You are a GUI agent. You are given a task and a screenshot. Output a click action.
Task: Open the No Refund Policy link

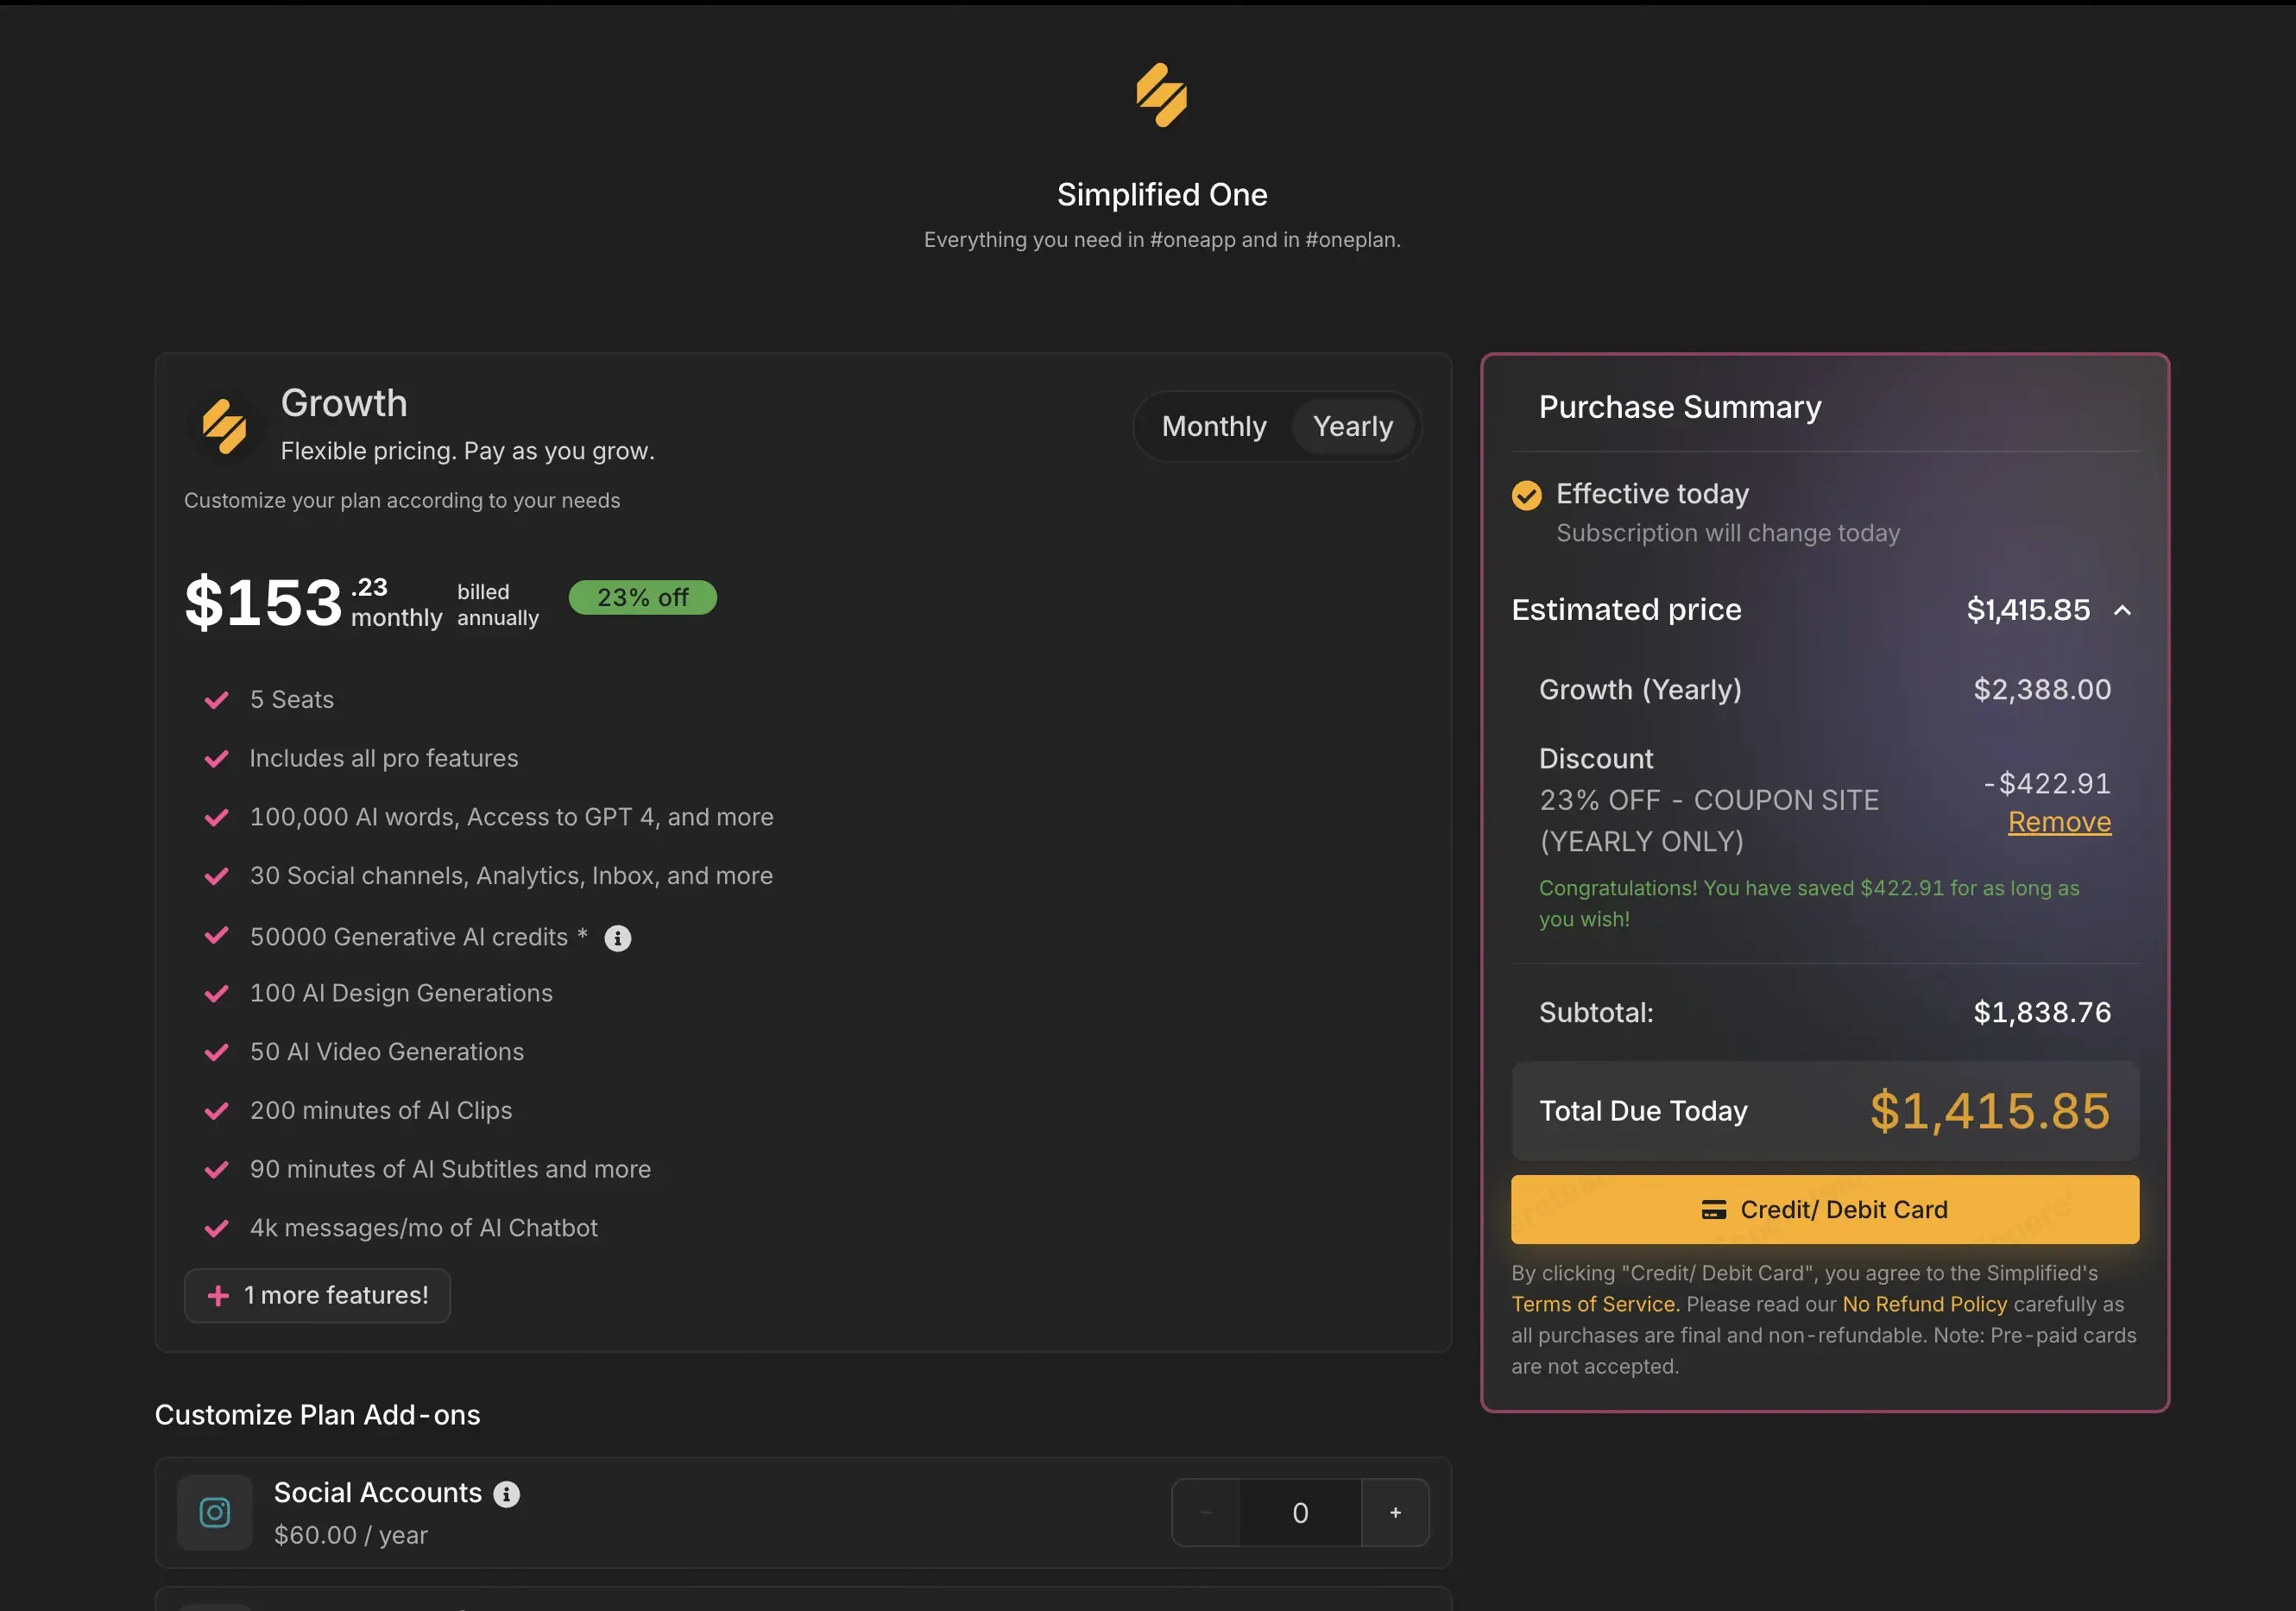coord(1924,1304)
